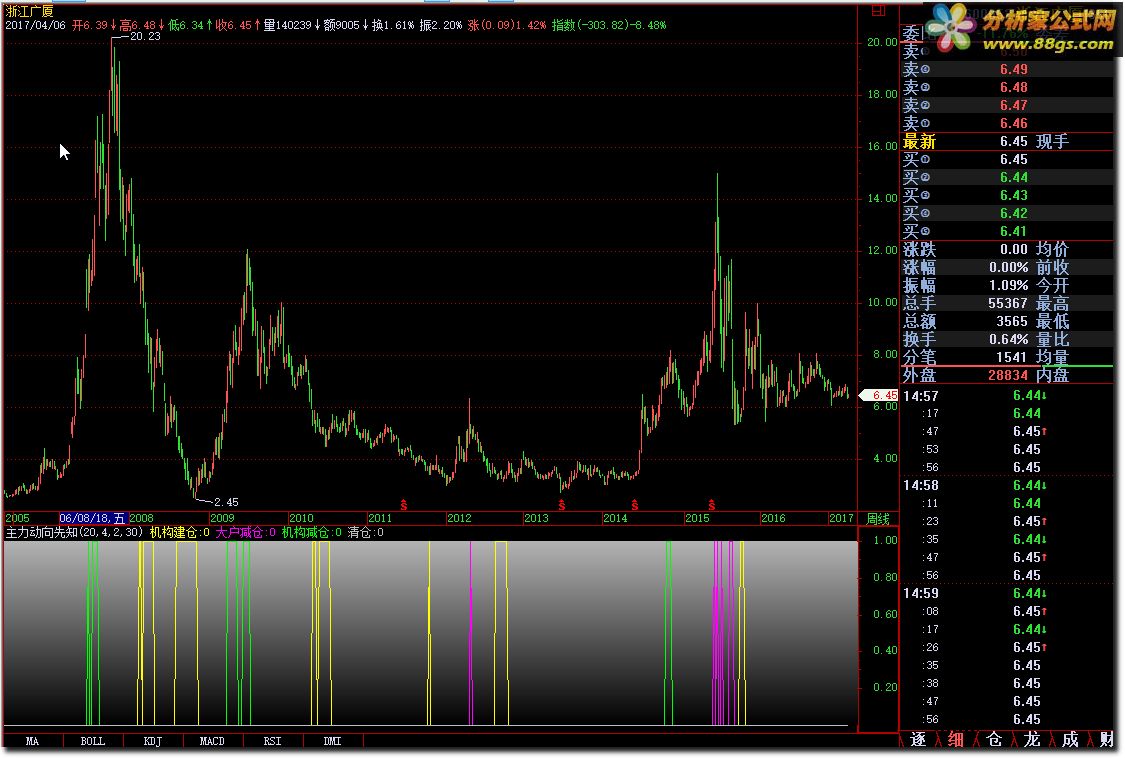Viewport: 1125px width, 758px height.
Task: Click the 周线 period label
Action: coord(878,518)
